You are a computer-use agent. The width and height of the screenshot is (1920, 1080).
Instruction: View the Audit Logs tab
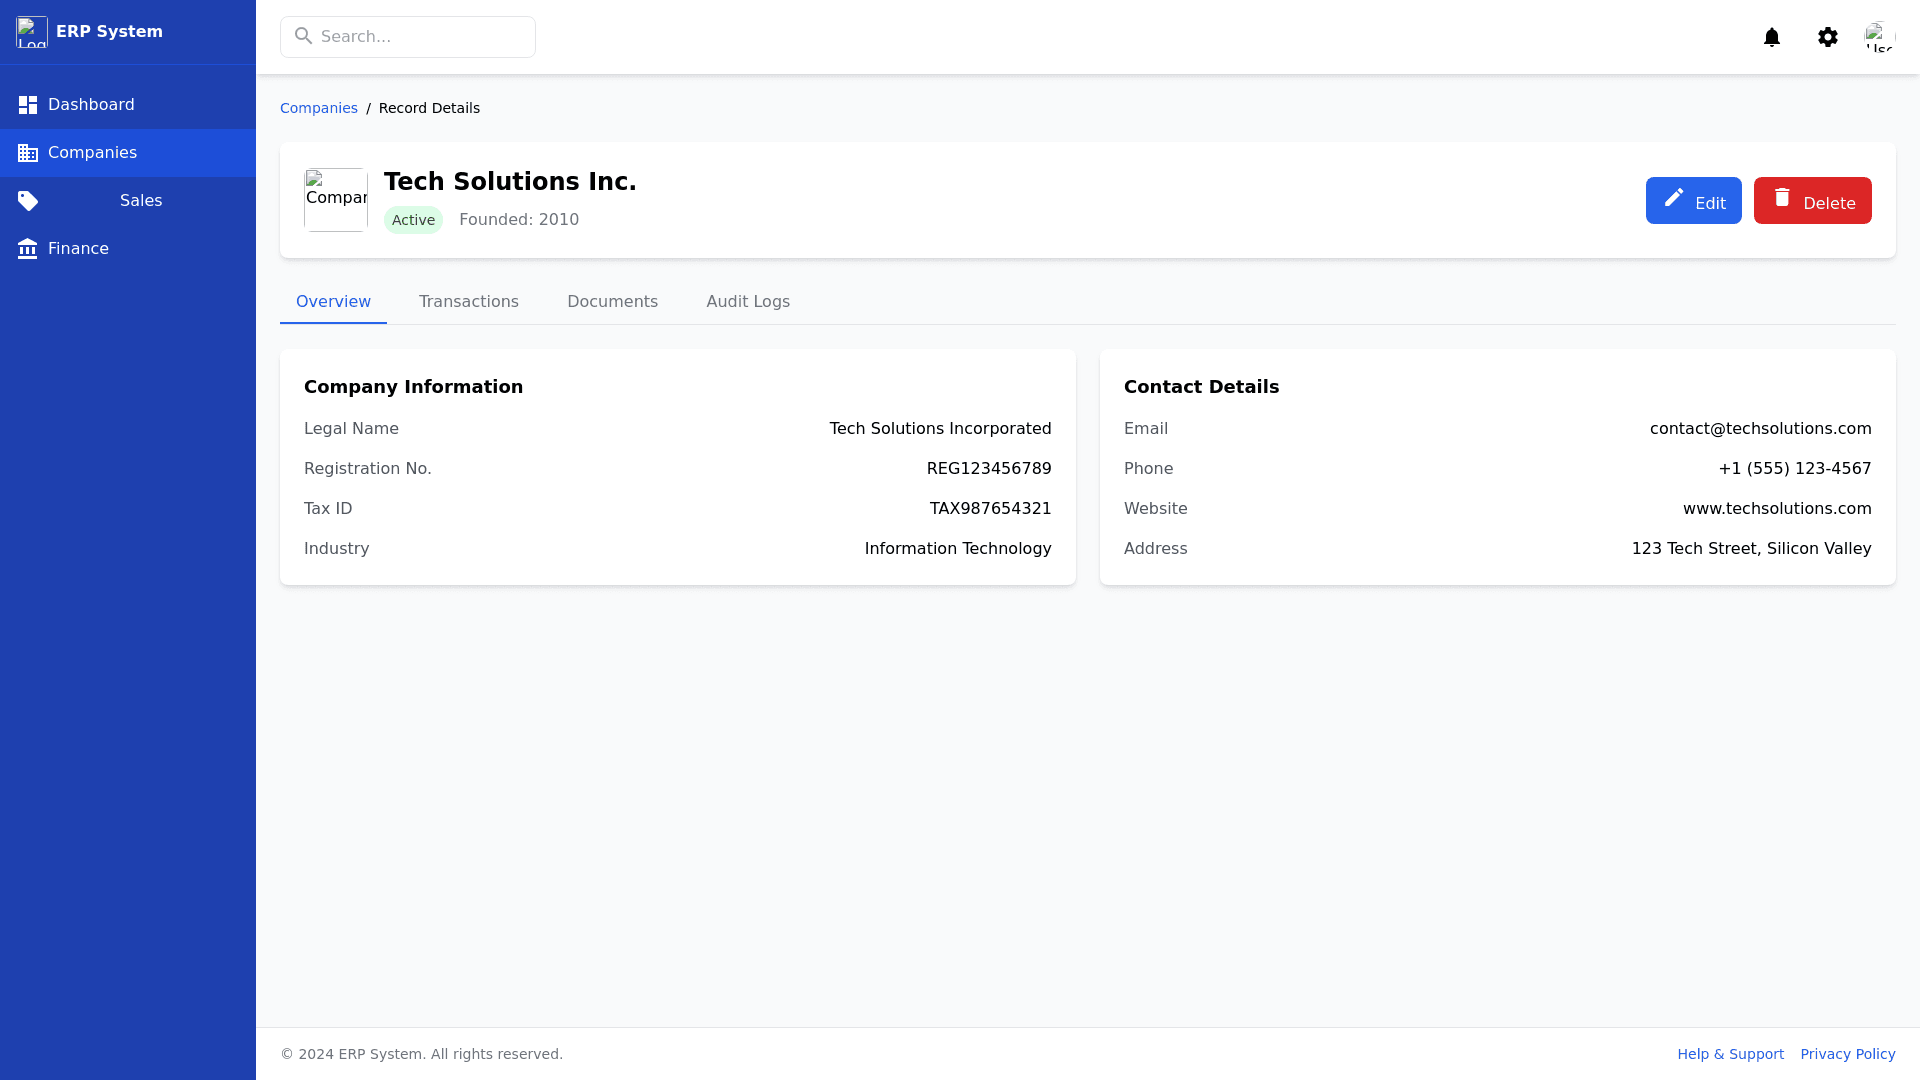coord(747,302)
